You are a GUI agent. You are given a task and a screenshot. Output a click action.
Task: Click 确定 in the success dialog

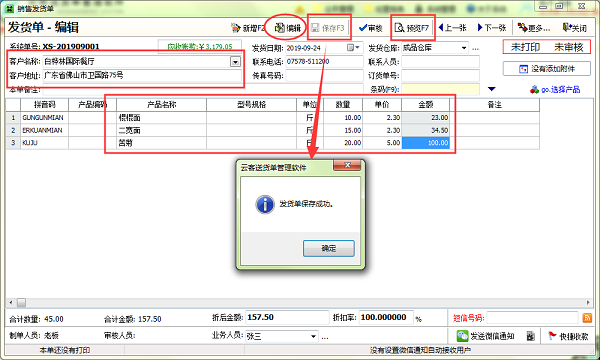pyautogui.click(x=329, y=248)
